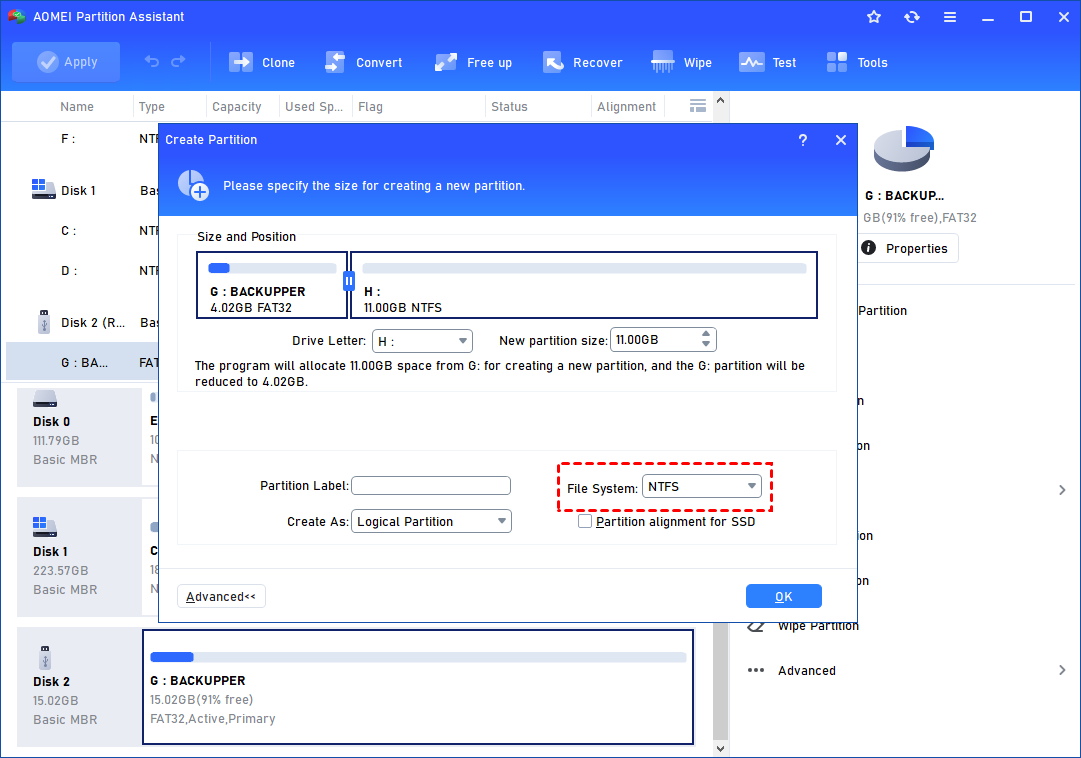The height and width of the screenshot is (758, 1081).
Task: Sort by the Alignment column header
Action: coord(626,107)
